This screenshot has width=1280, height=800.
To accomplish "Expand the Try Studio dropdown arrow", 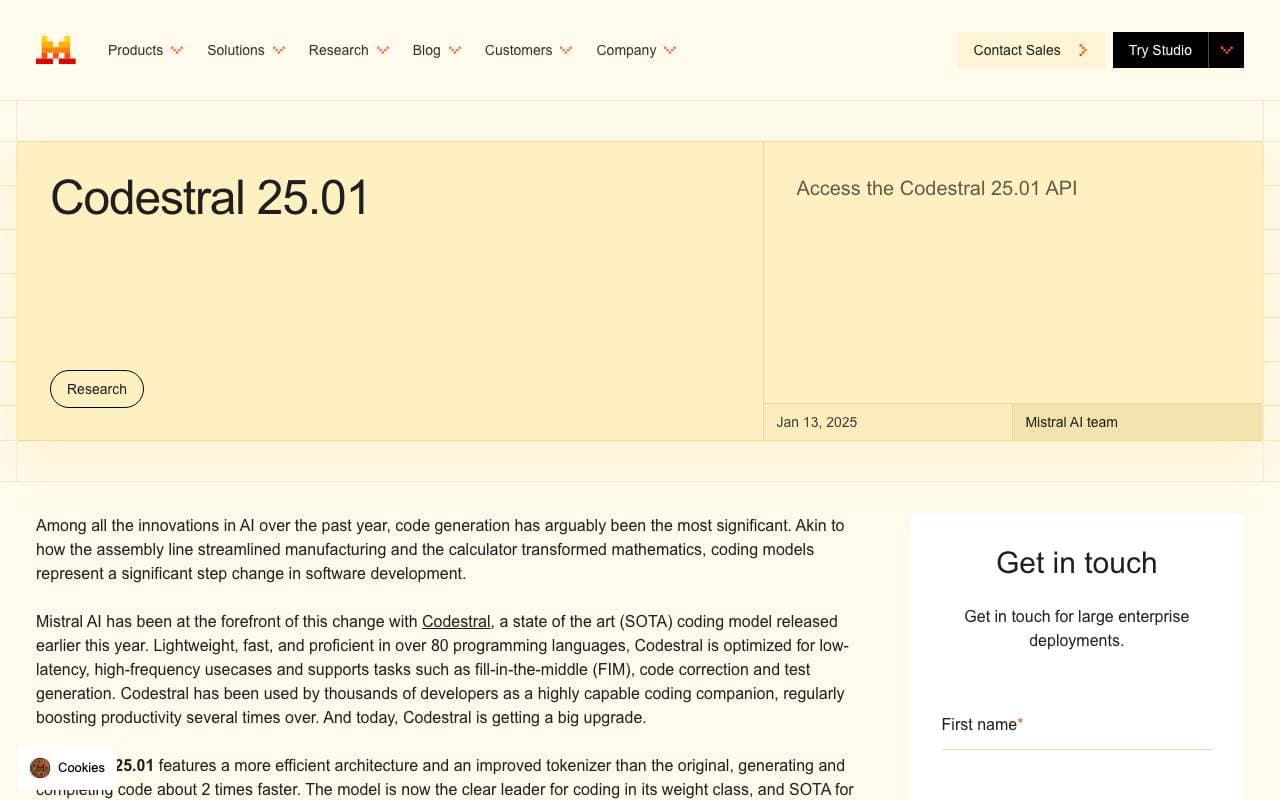I will 1227,50.
